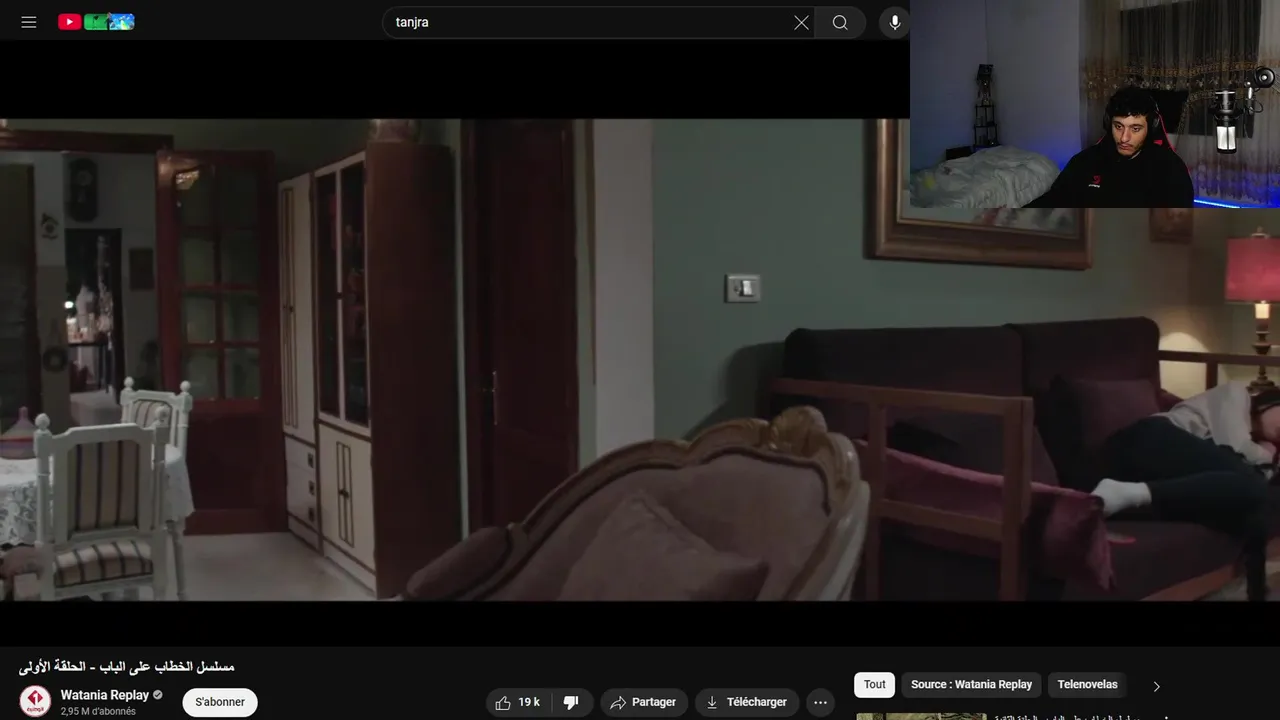The height and width of the screenshot is (720, 1280).
Task: Go to the YouTube home logo
Action: (x=96, y=22)
